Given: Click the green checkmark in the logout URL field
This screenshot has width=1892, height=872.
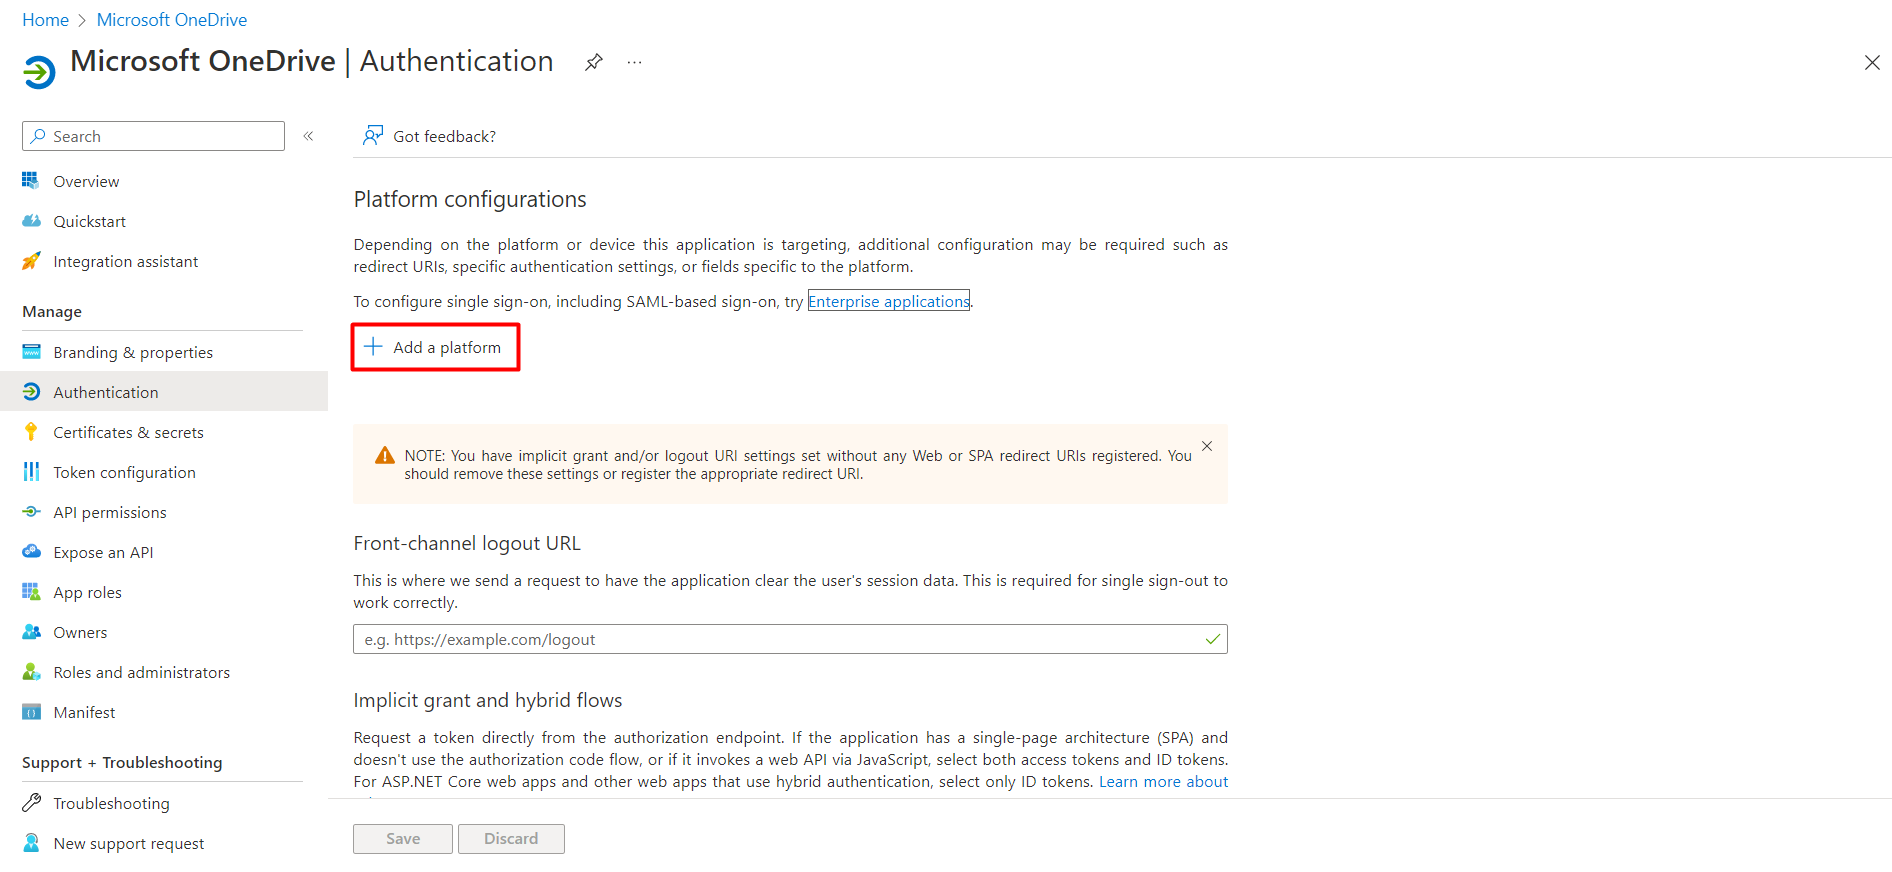Looking at the screenshot, I should [x=1212, y=639].
